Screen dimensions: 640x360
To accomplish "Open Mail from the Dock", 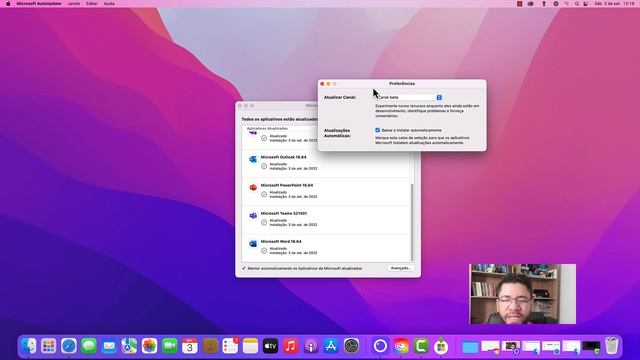I will pos(109,346).
